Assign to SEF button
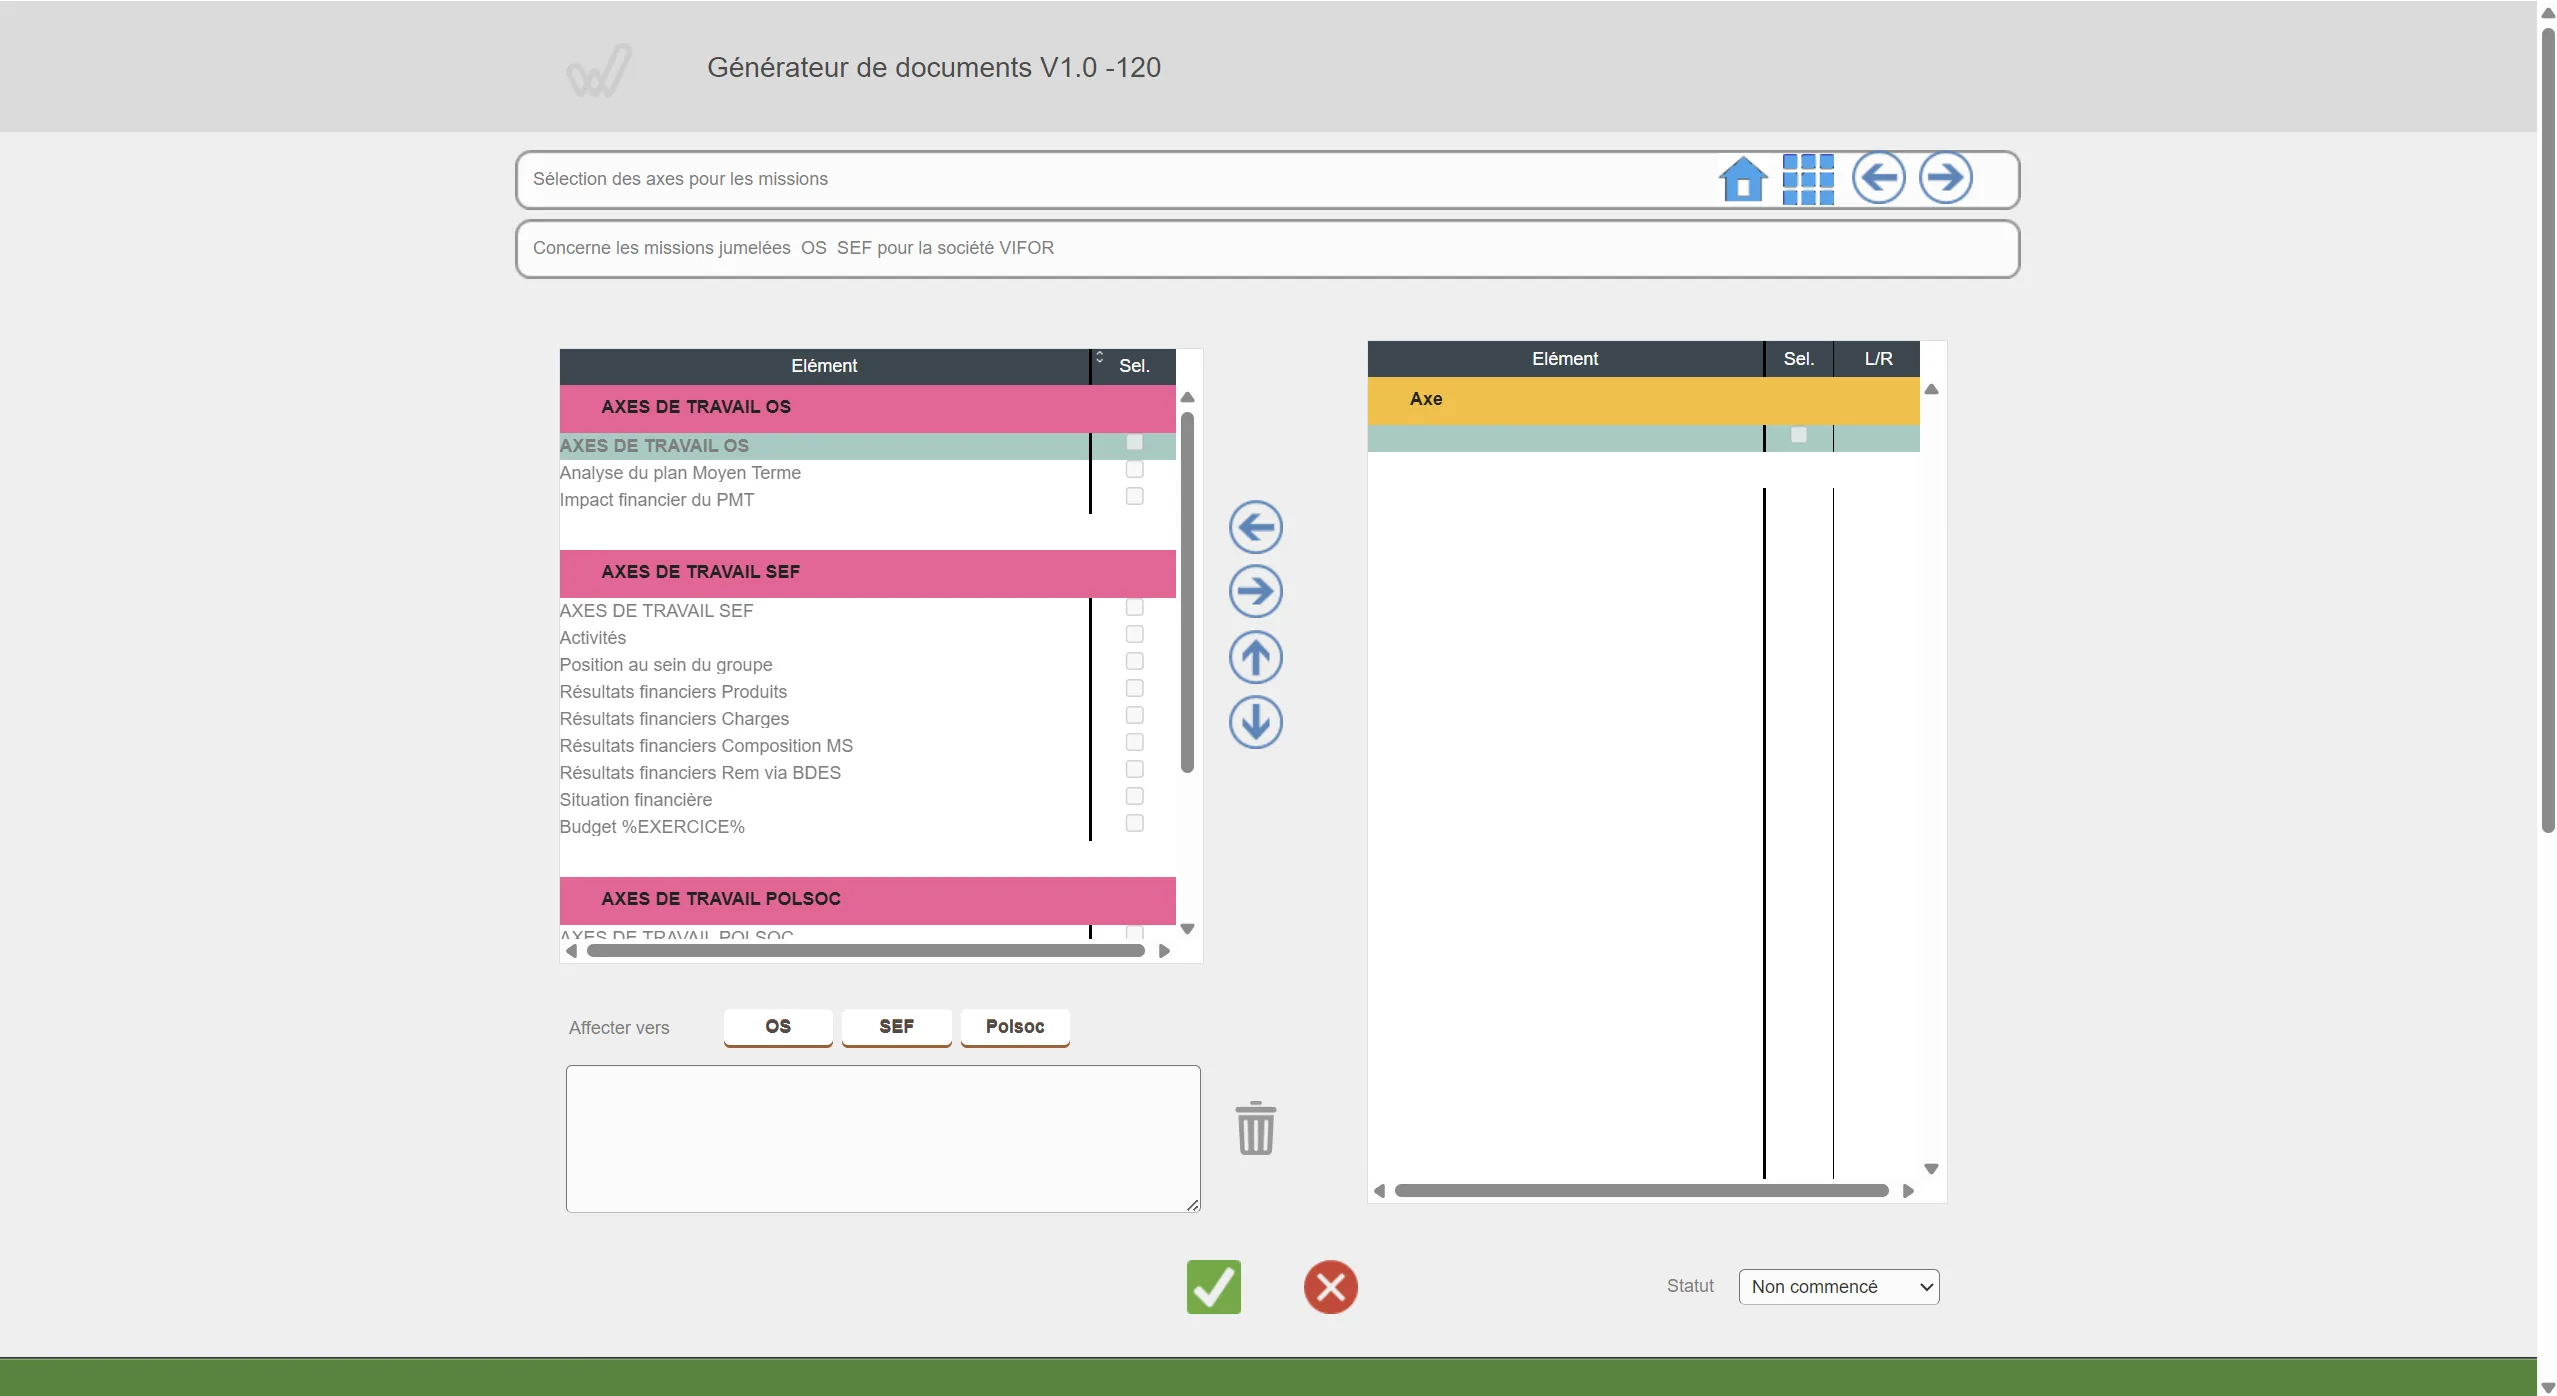 pos(896,1027)
